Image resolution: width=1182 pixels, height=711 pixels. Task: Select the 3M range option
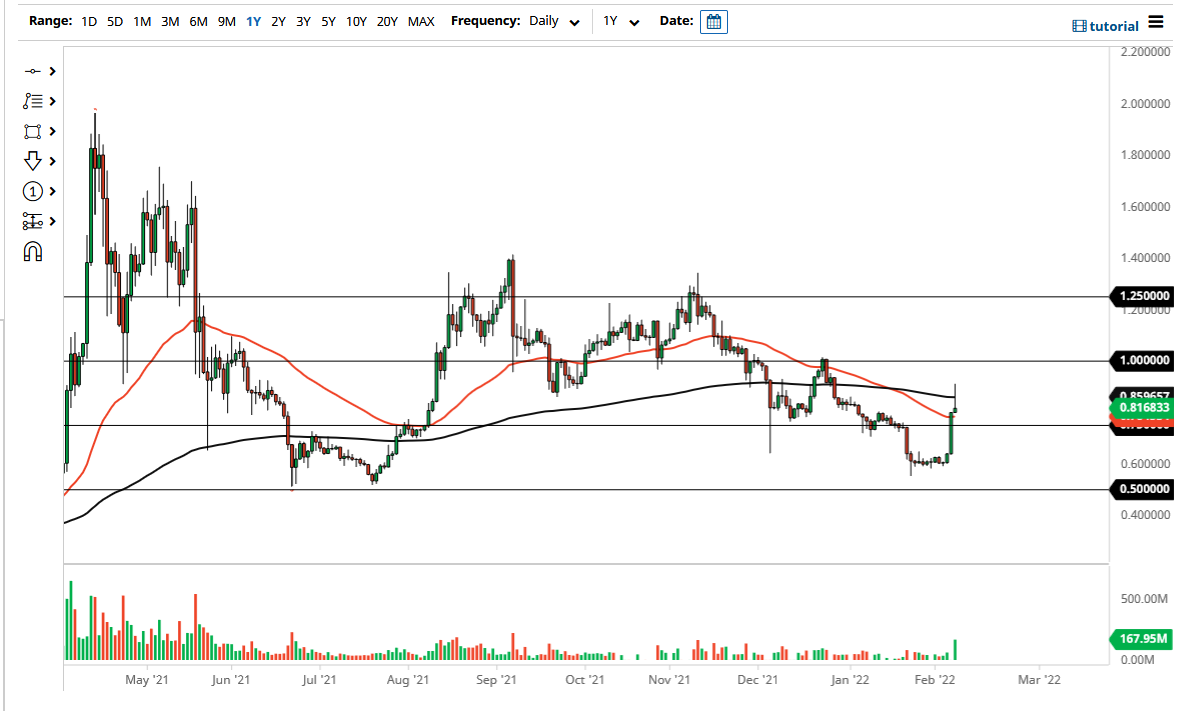click(x=167, y=20)
